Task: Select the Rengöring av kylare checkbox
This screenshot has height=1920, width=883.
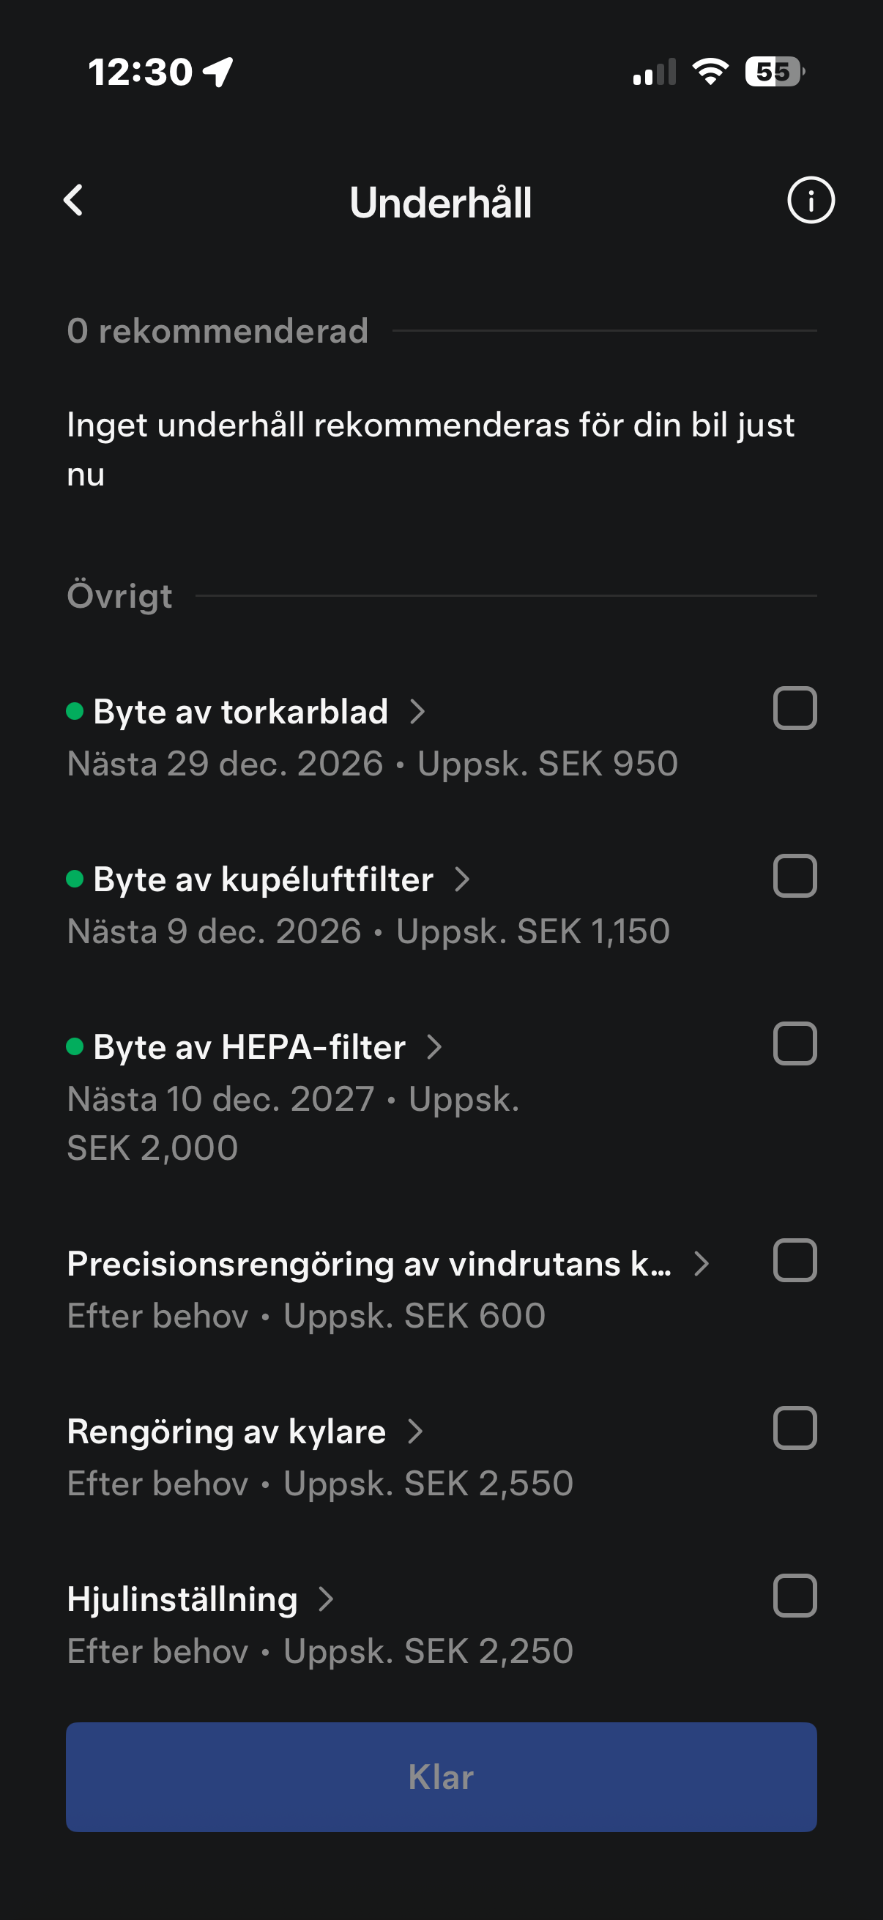Action: 795,1429
